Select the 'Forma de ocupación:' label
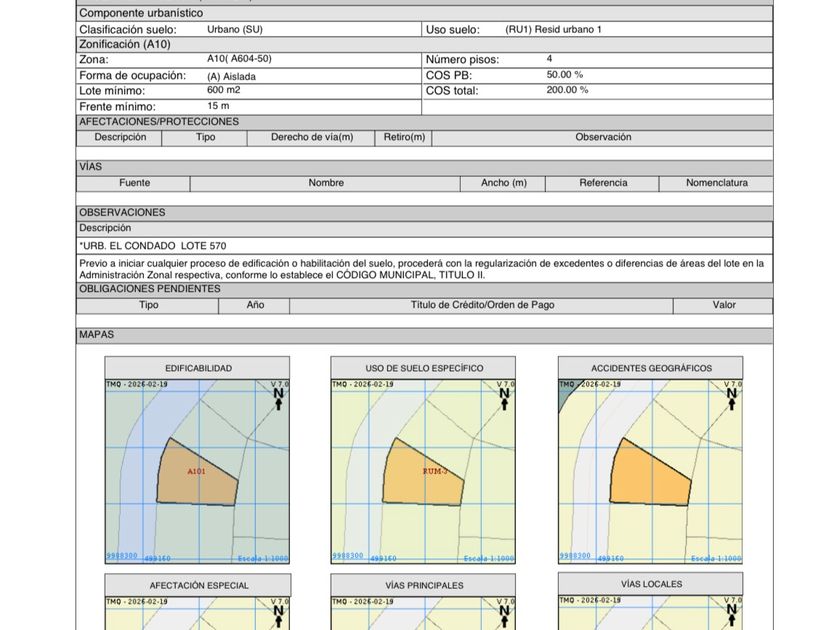The image size is (840, 630). pyautogui.click(x=132, y=76)
